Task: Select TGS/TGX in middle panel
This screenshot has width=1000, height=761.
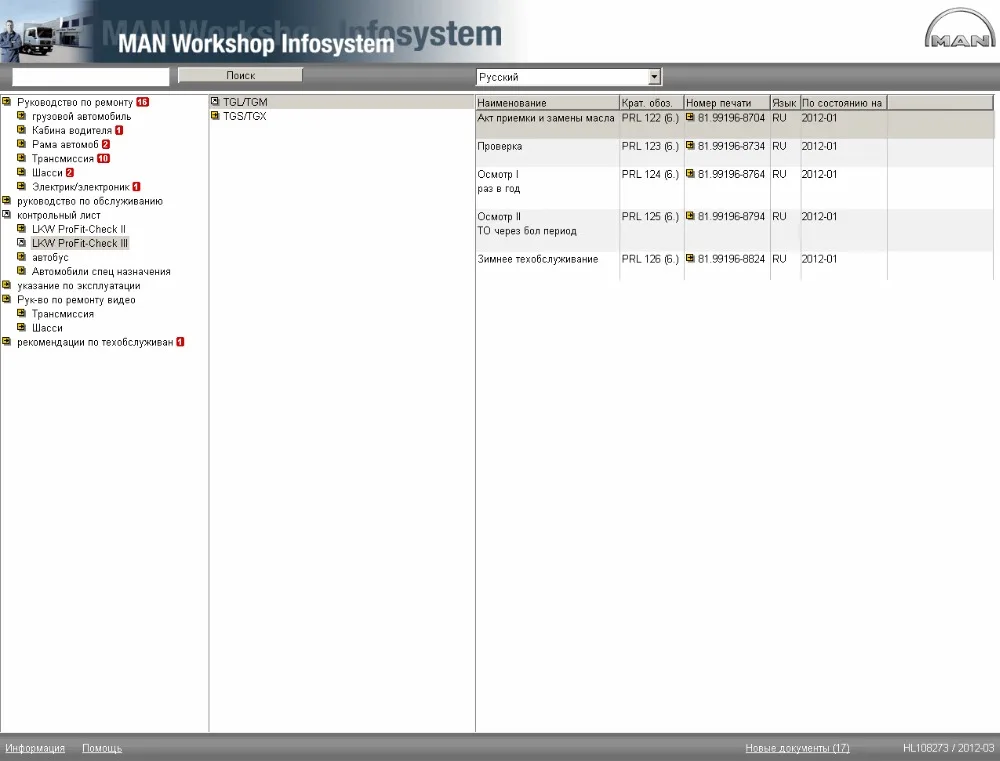Action: pyautogui.click(x=245, y=116)
